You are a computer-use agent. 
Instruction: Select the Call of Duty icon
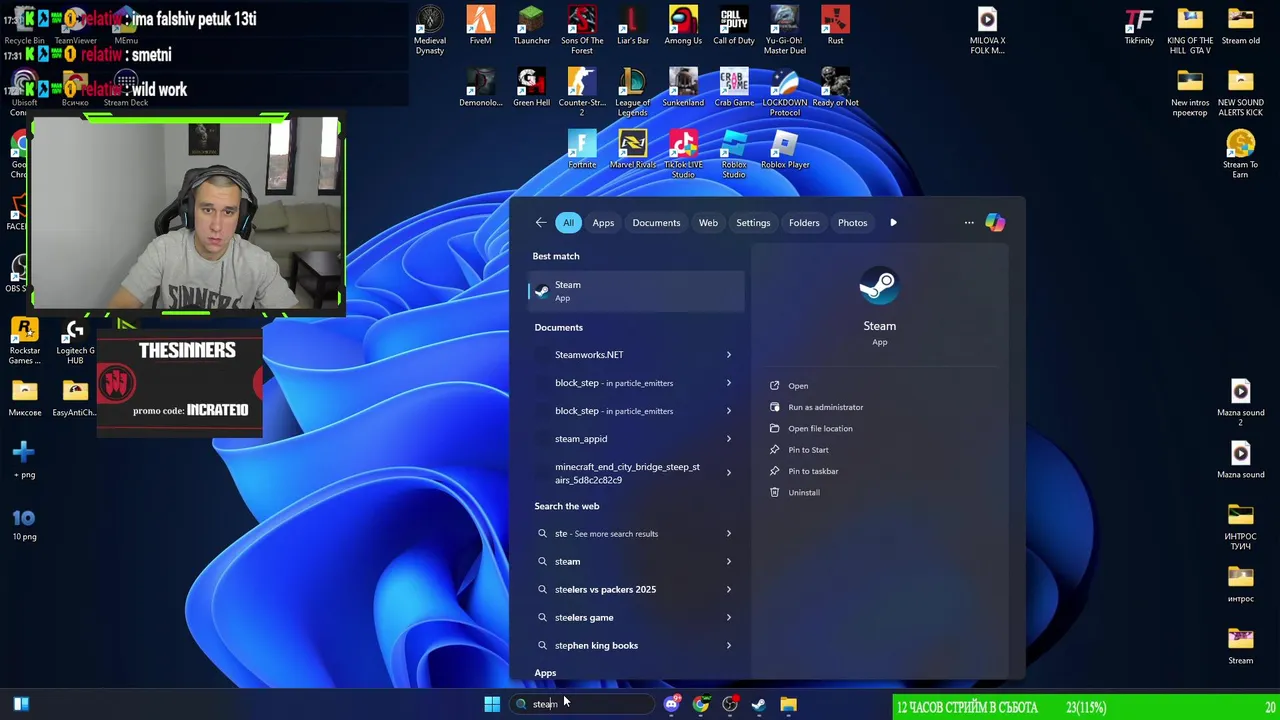tap(734, 26)
